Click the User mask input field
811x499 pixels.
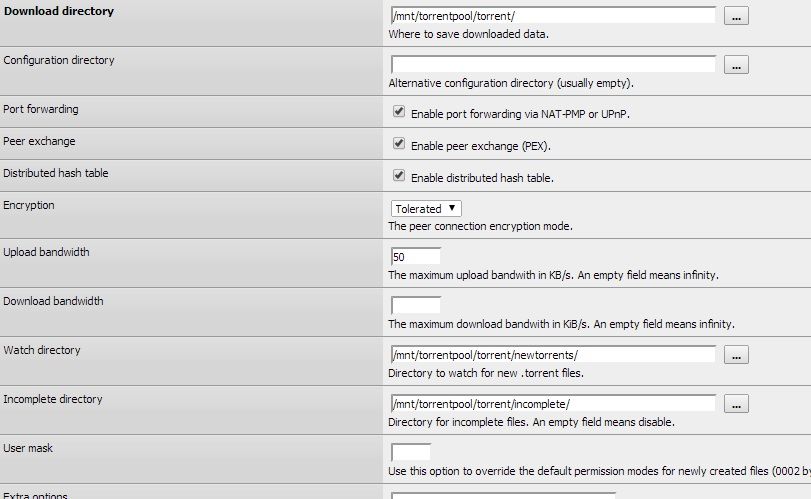click(411, 452)
